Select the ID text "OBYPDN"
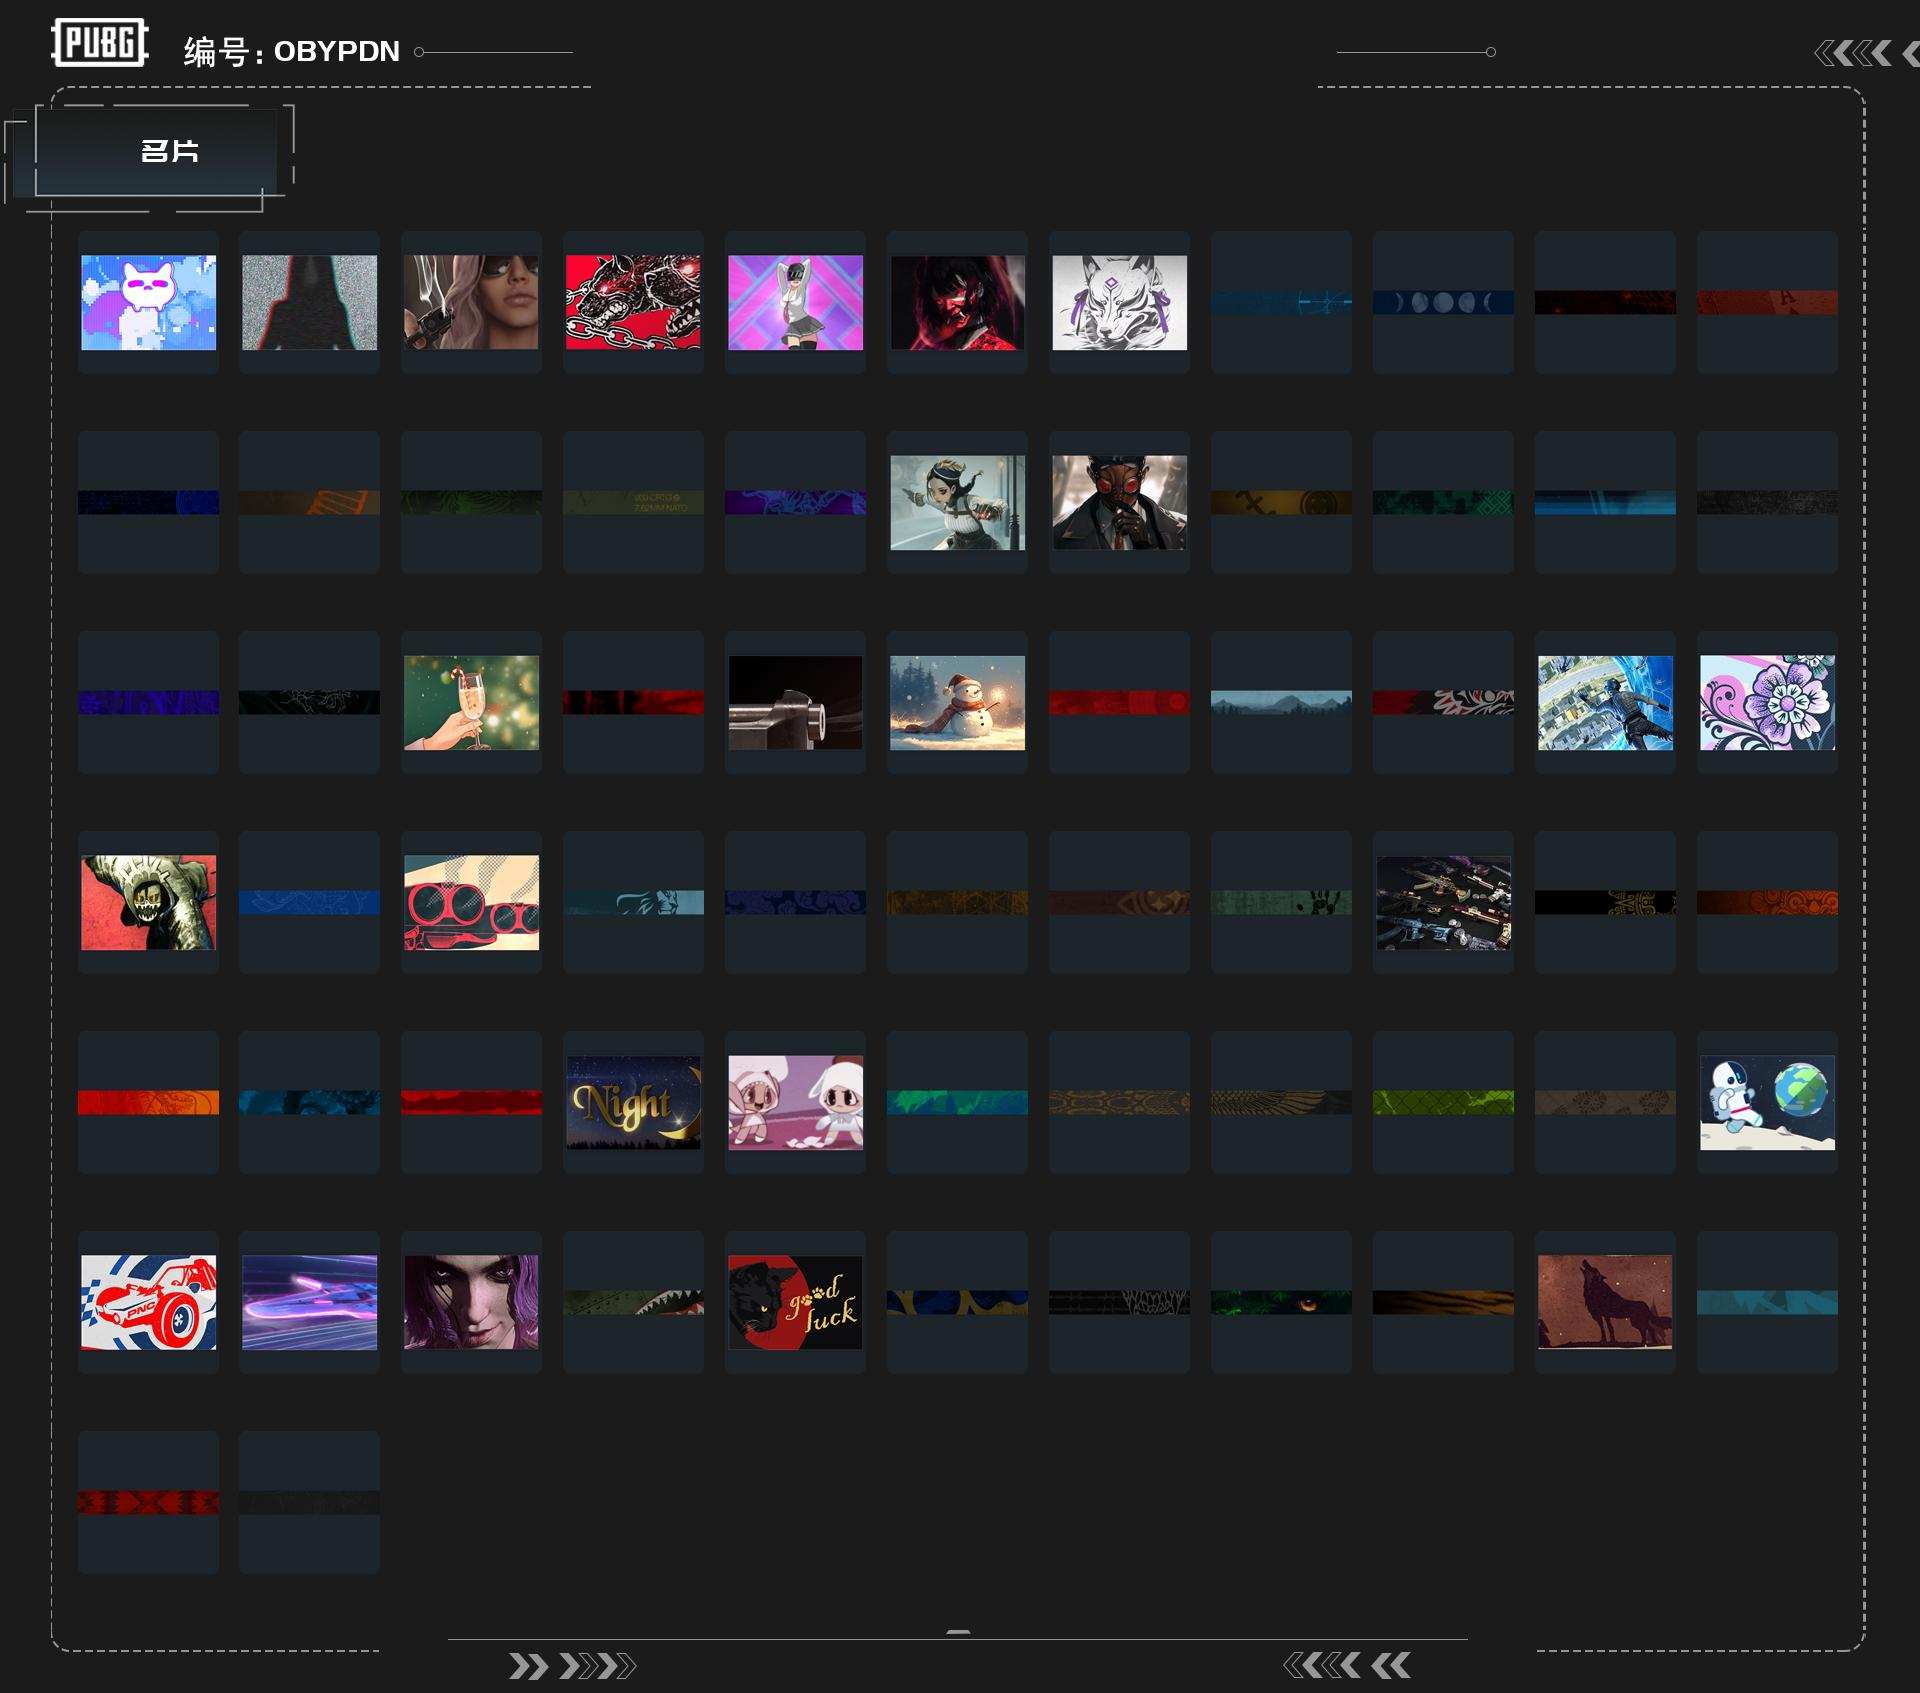 (x=337, y=52)
